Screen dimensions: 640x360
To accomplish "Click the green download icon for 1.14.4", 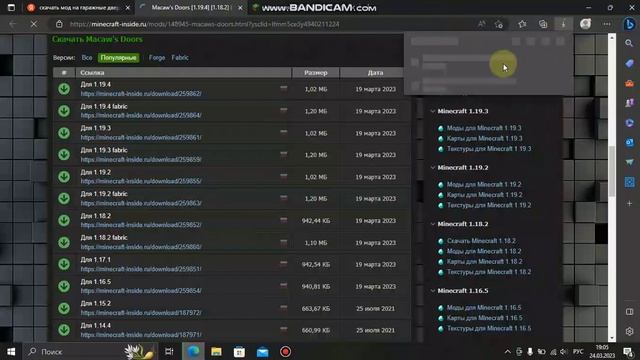I will [x=64, y=330].
